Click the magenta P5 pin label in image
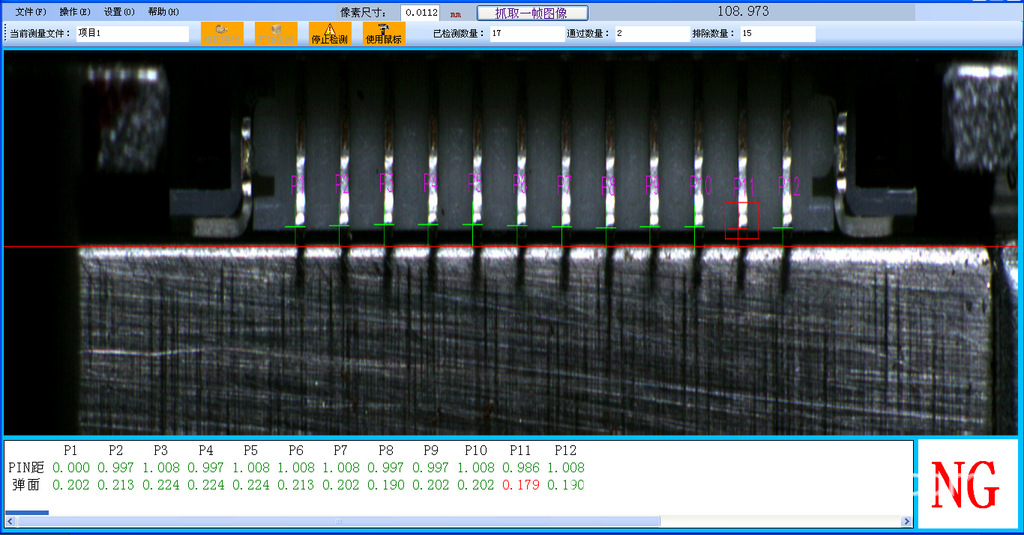1024x535 pixels. tap(475, 184)
